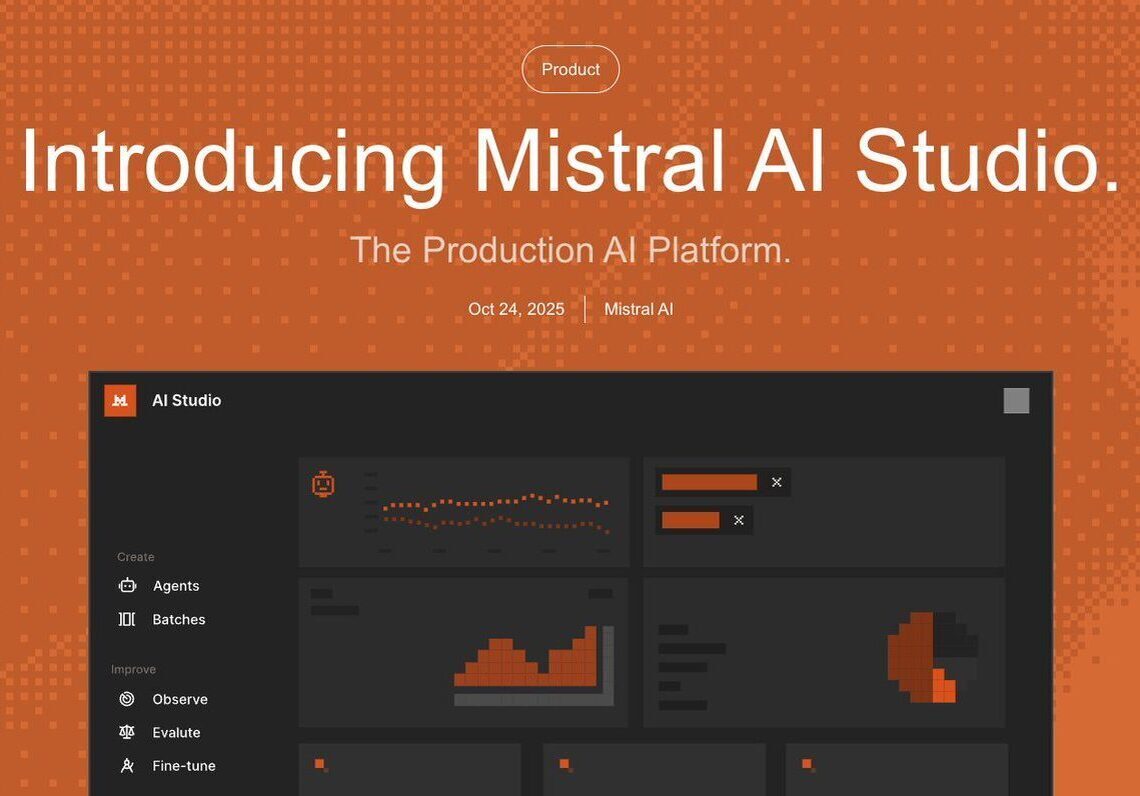Remove the longer orange filter tag via its X
Image resolution: width=1140 pixels, height=796 pixels.
pos(776,482)
